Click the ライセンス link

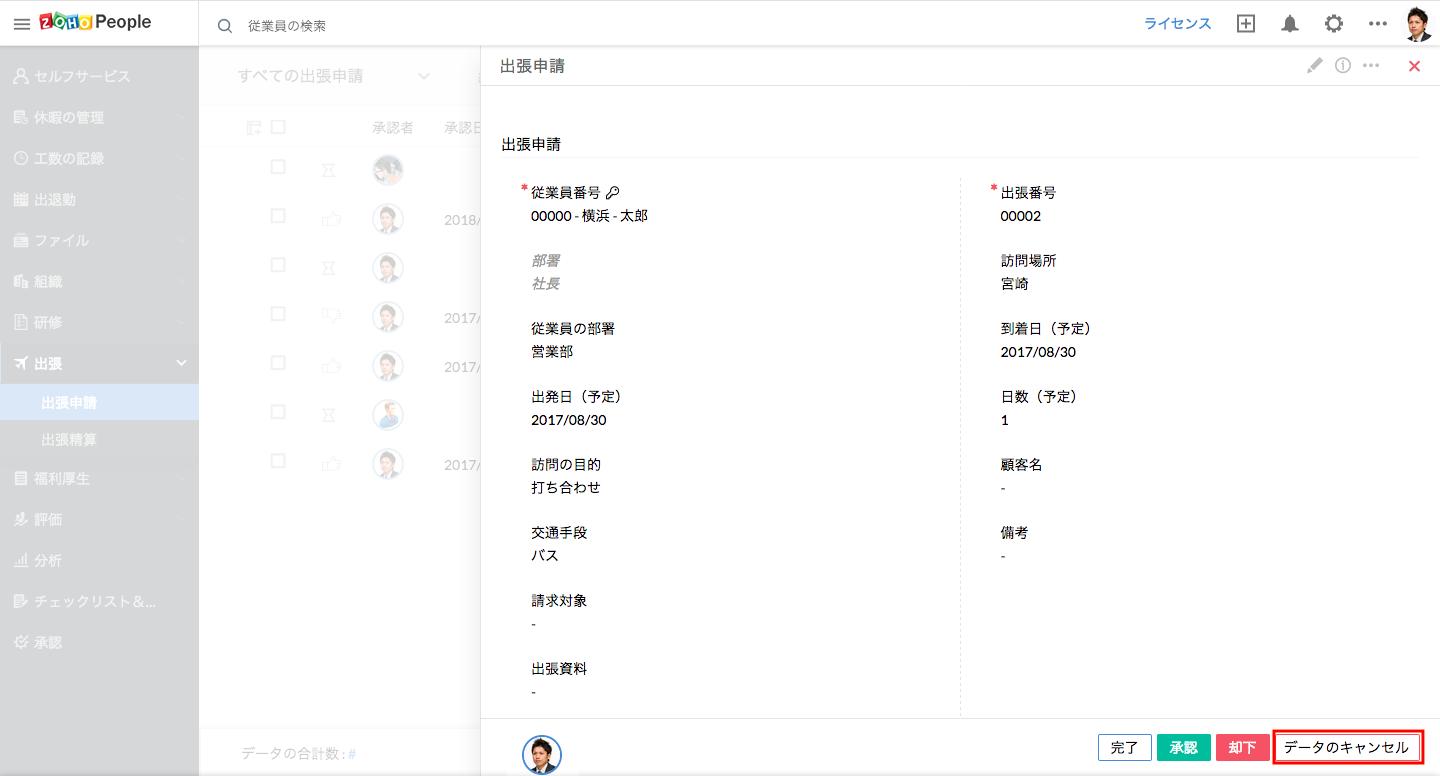pos(1178,24)
